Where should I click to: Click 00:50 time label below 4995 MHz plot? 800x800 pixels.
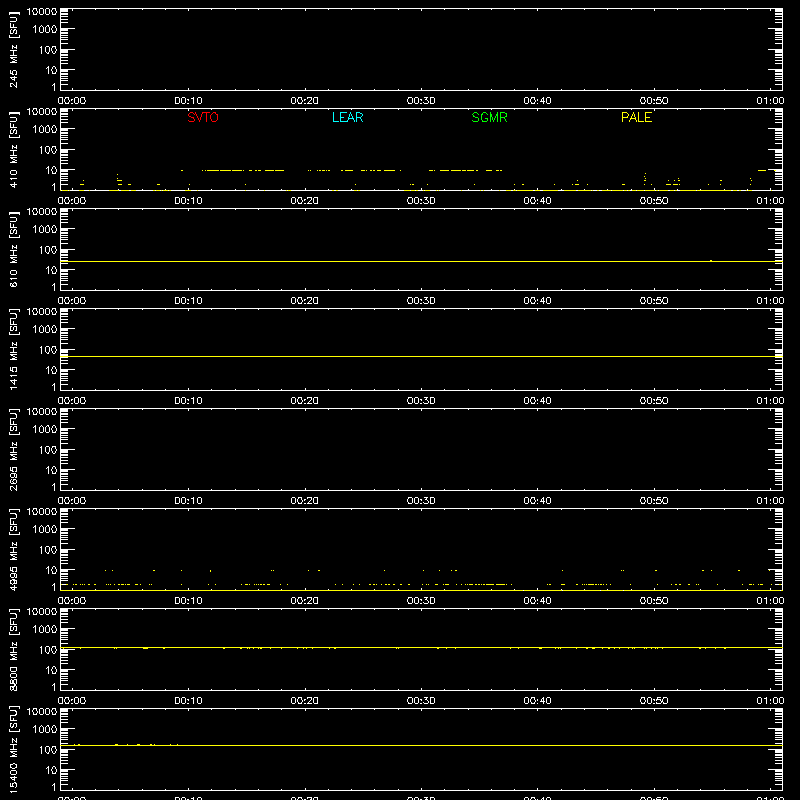tap(654, 601)
